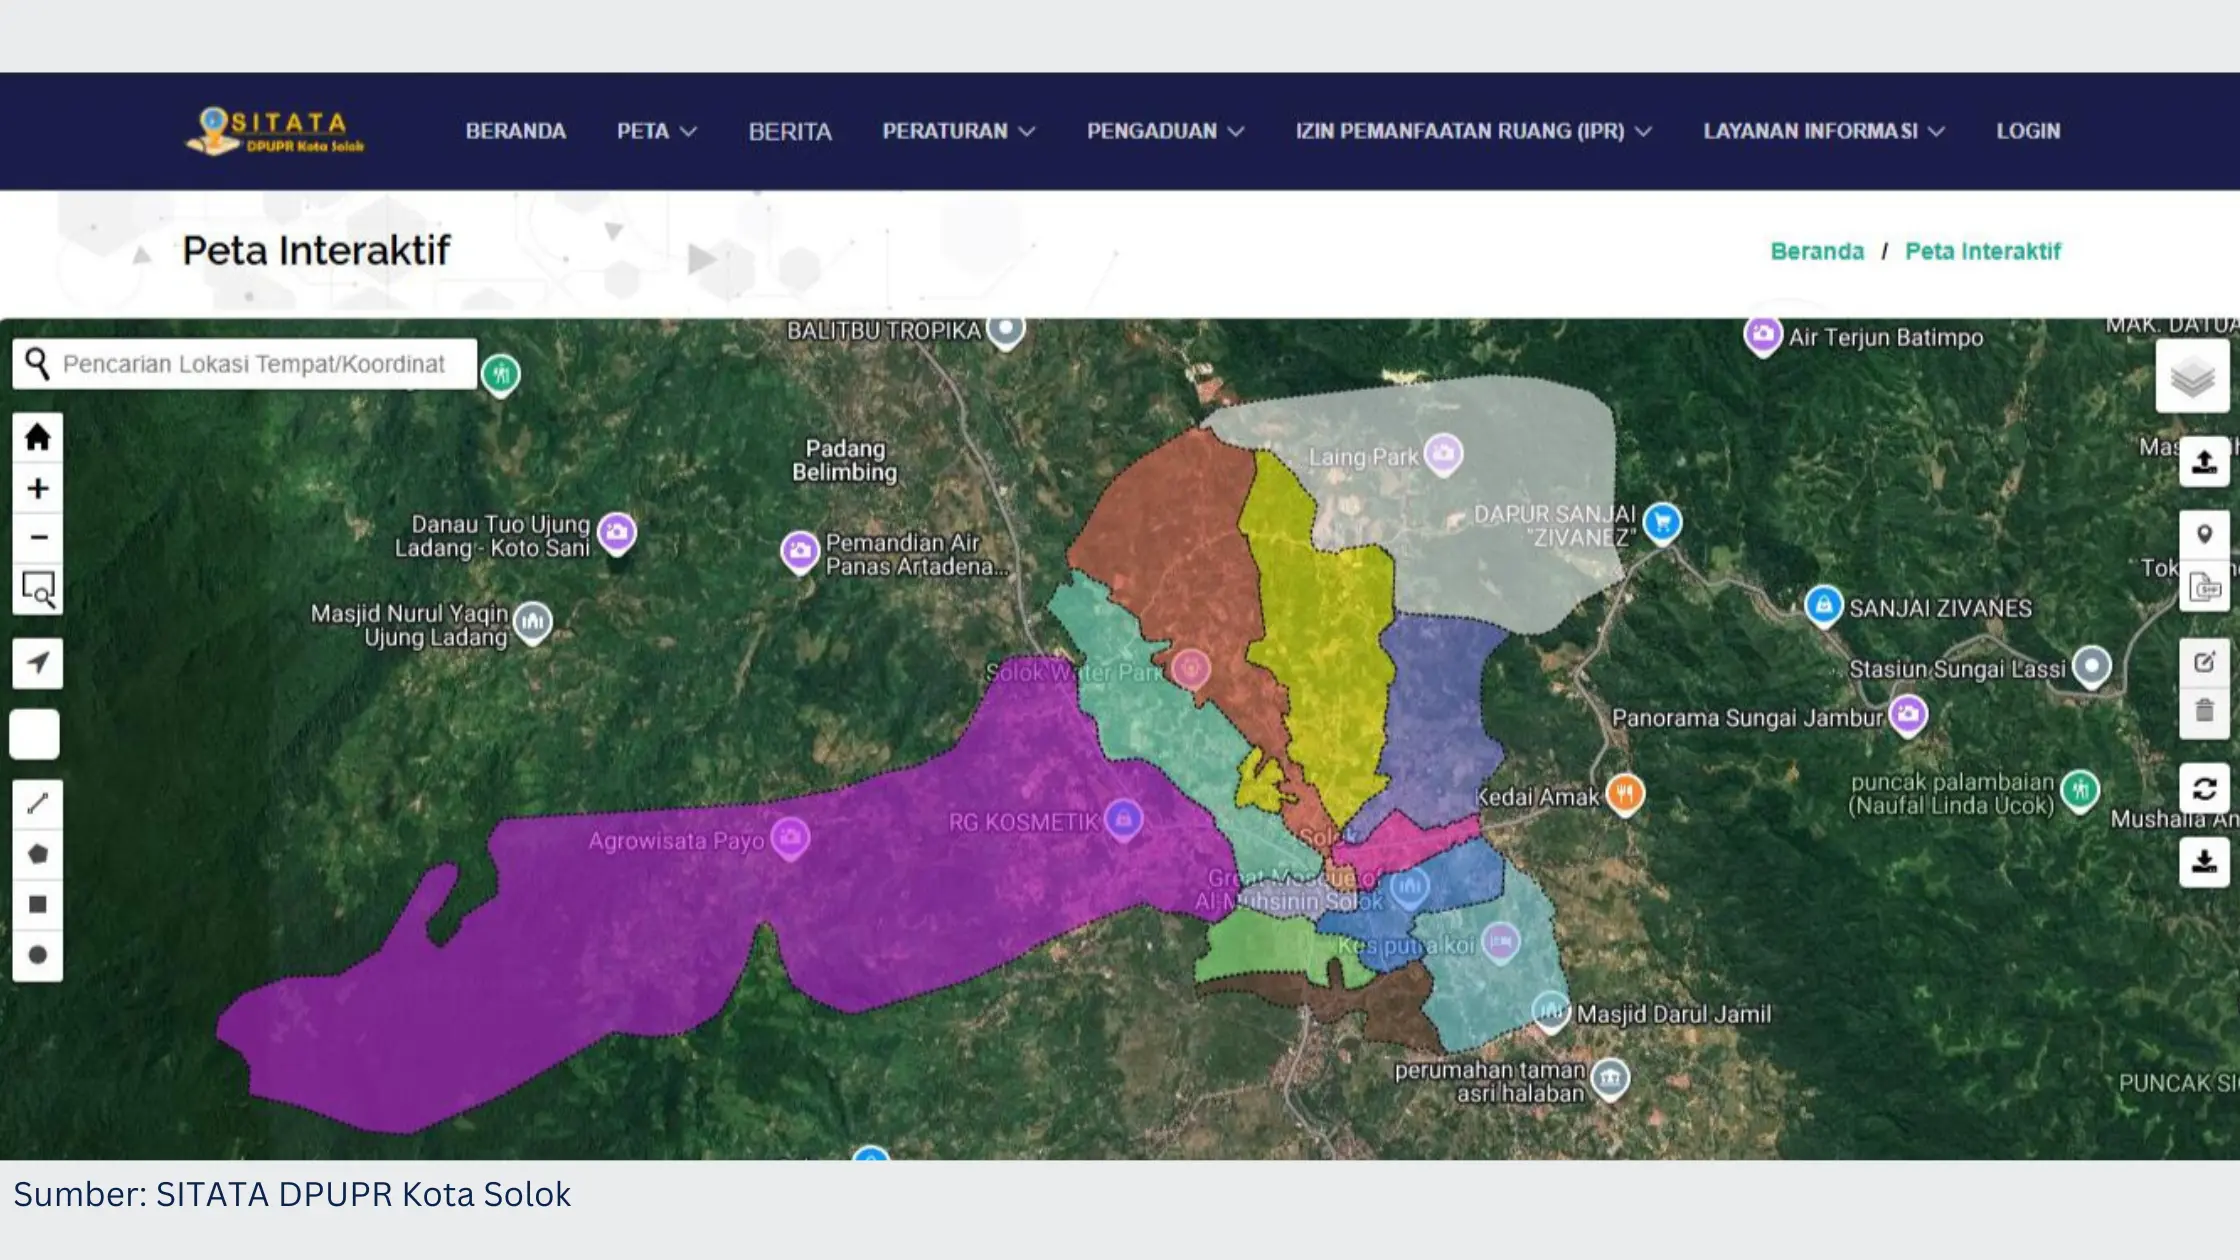Click the LOGIN link
Viewport: 2240px width, 1260px height.
(2026, 130)
